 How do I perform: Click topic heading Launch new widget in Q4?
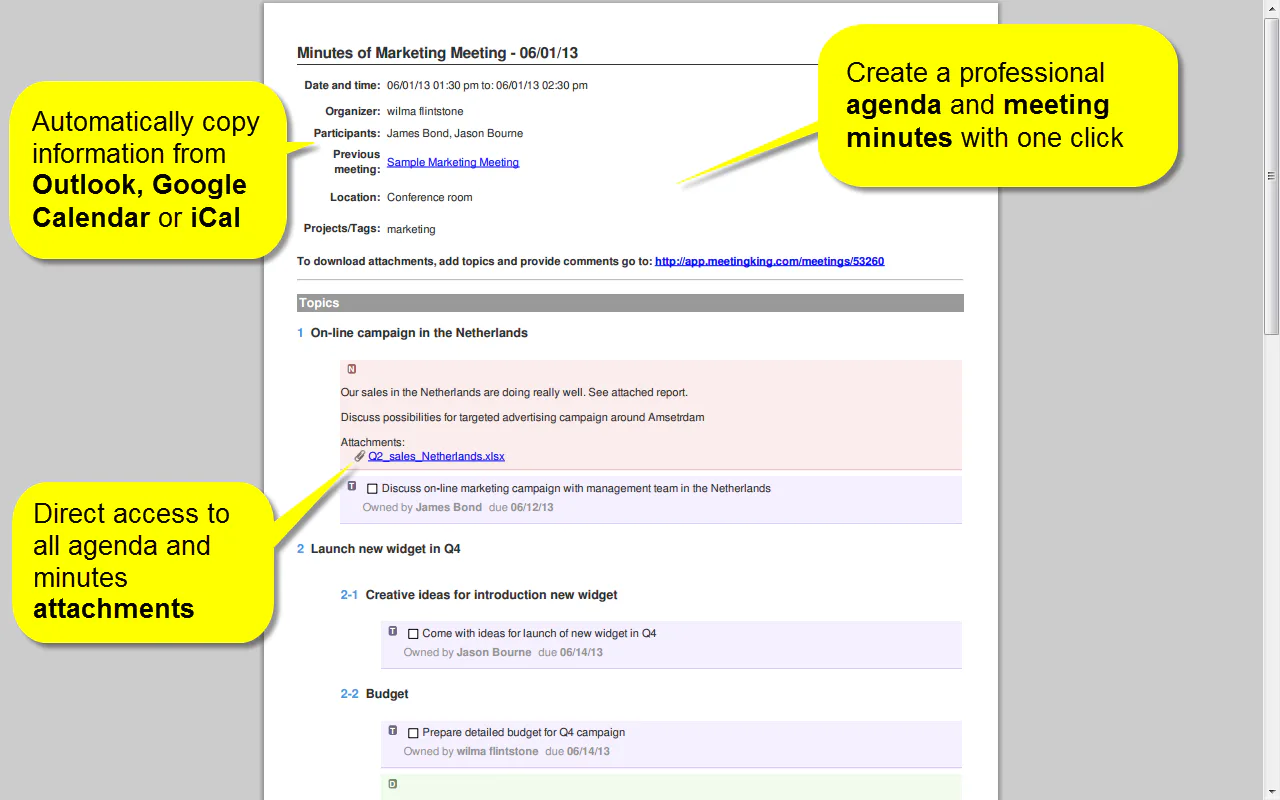pyautogui.click(x=386, y=549)
